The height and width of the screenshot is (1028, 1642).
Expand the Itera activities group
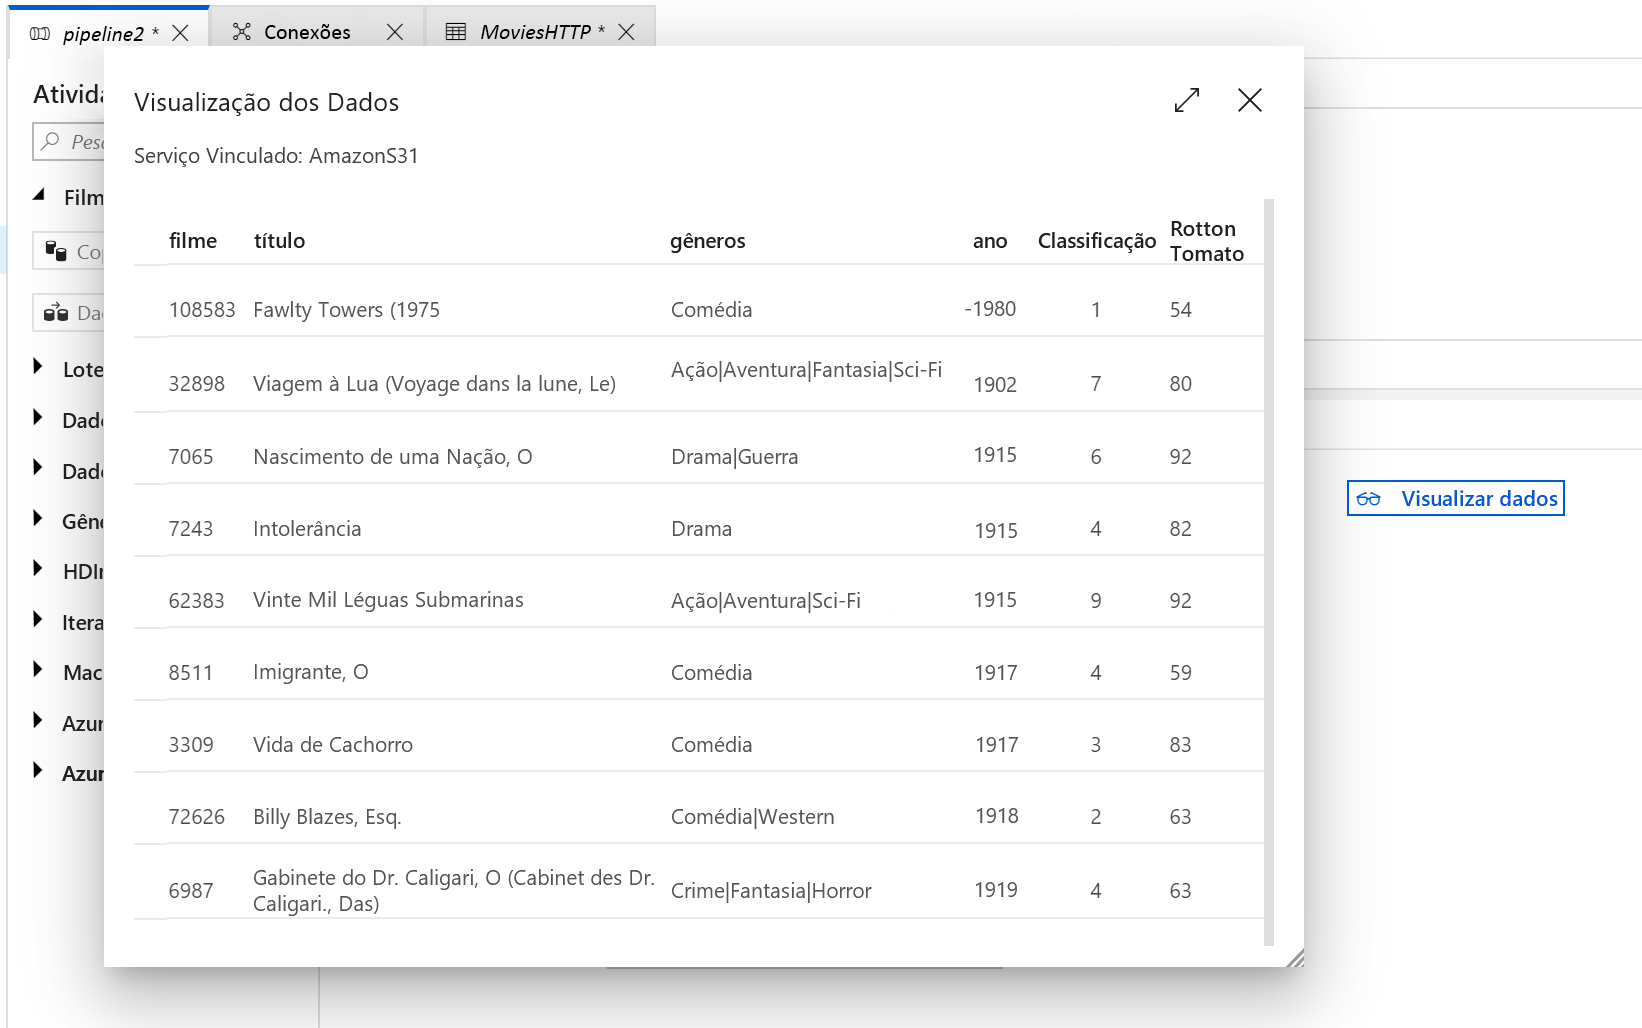click(38, 619)
